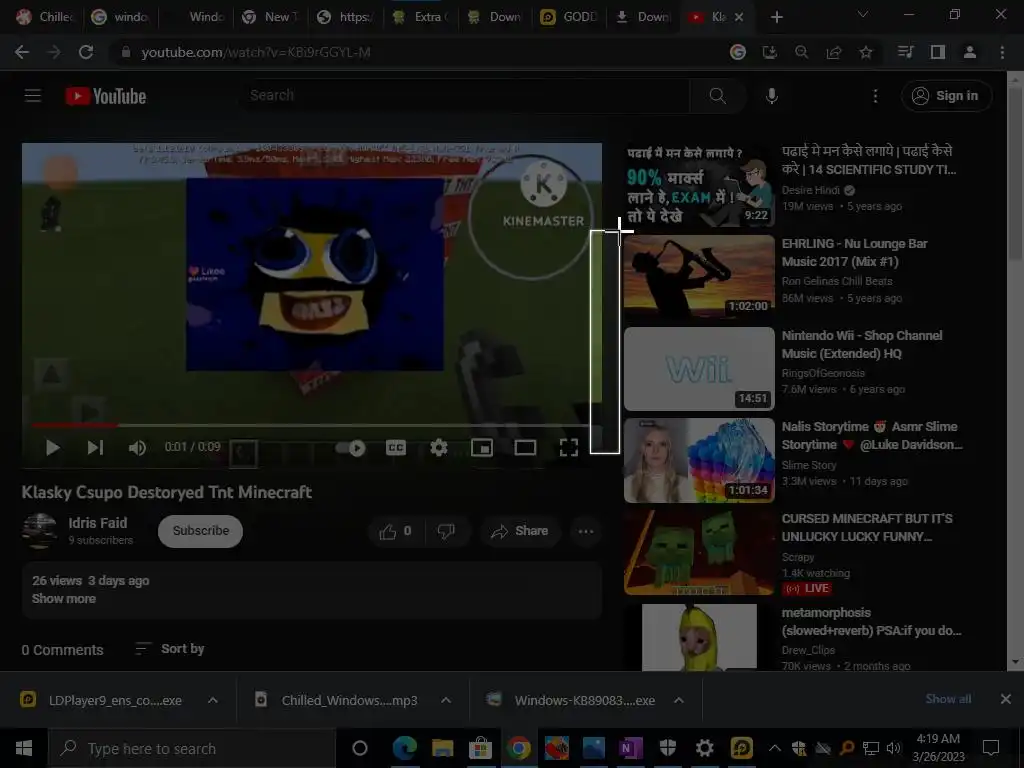Play the video with the play button
Viewport: 1024px width, 768px height.
[52, 447]
